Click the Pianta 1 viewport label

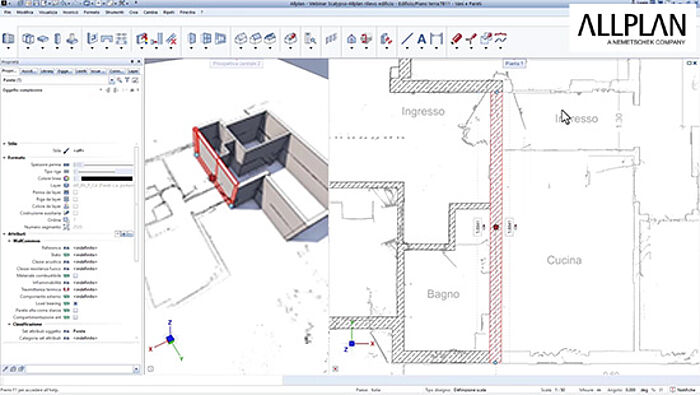[514, 64]
